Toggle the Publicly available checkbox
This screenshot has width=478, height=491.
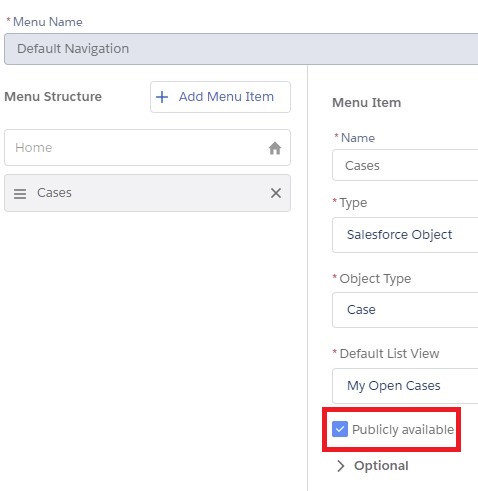[340, 429]
